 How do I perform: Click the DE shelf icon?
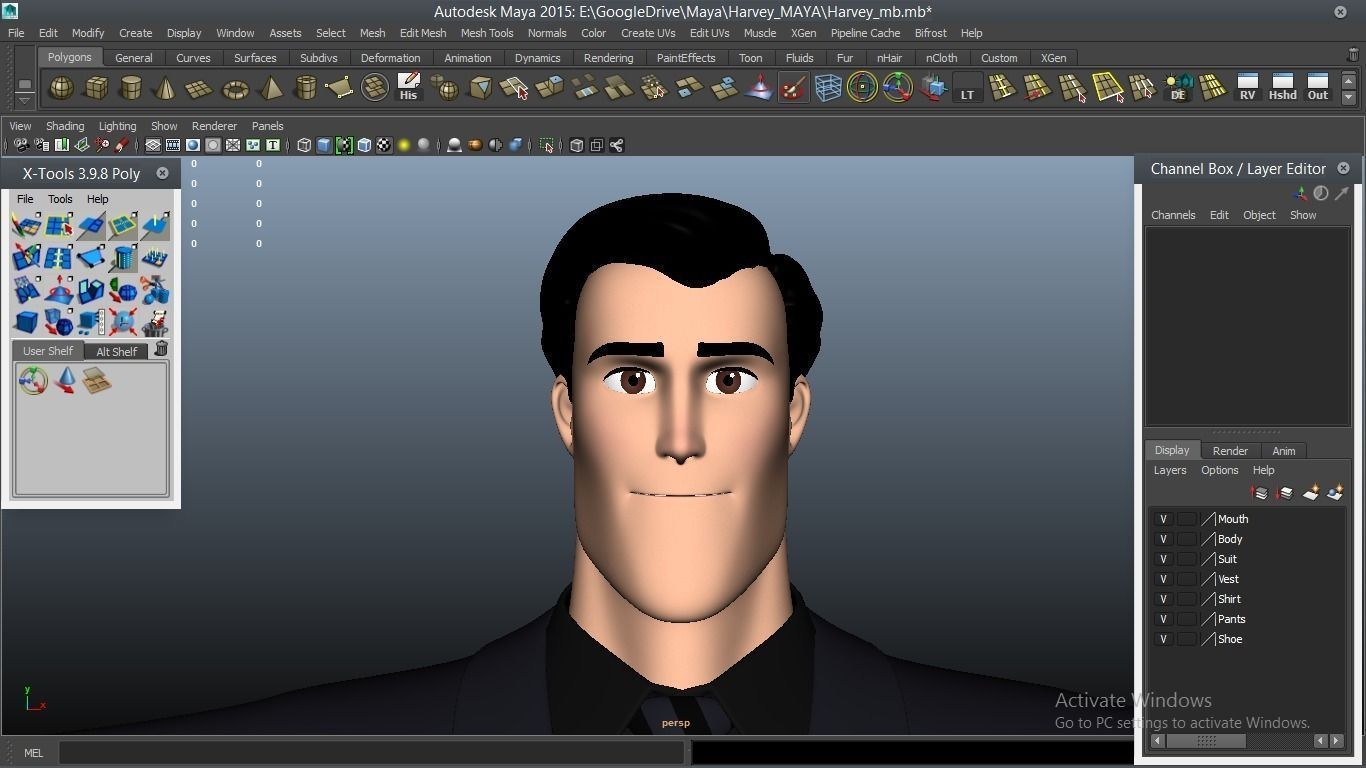1178,88
